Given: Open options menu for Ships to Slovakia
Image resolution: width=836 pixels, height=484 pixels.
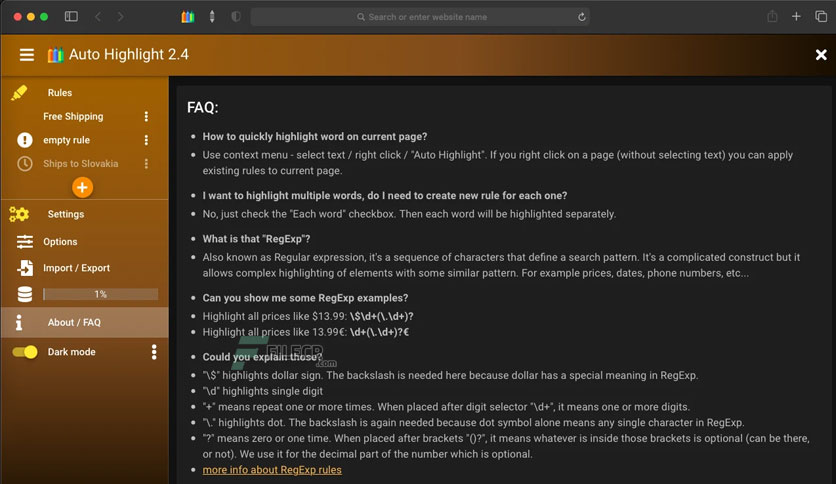Looking at the screenshot, I should click(x=146, y=164).
